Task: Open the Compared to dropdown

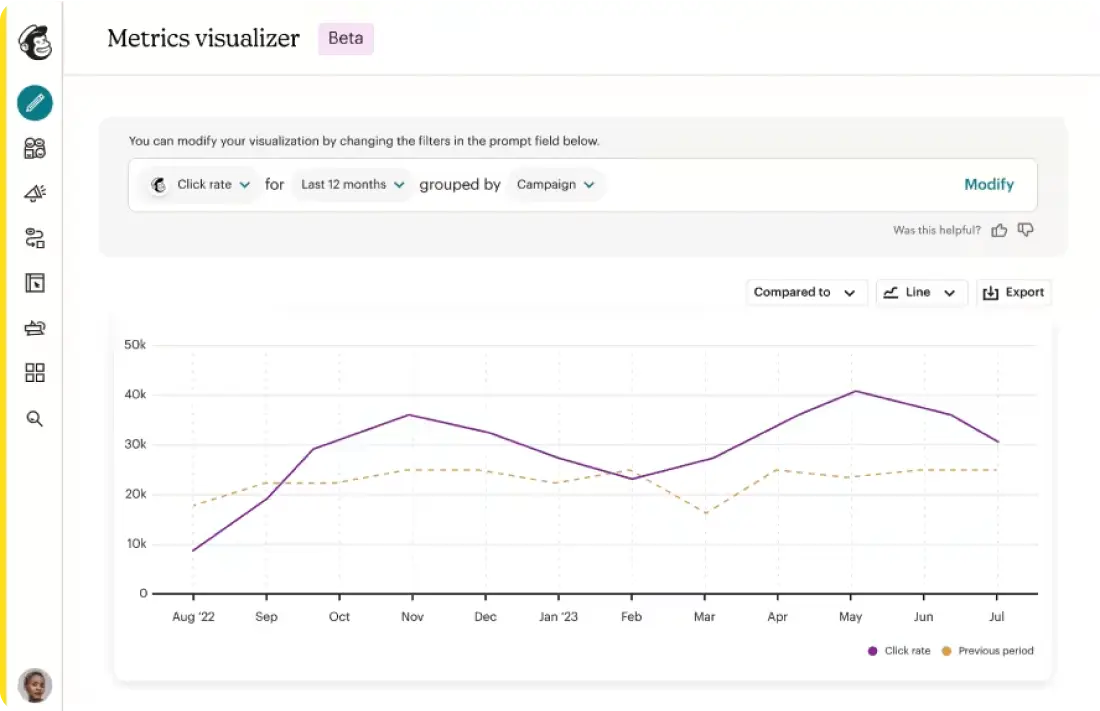Action: [x=805, y=293]
